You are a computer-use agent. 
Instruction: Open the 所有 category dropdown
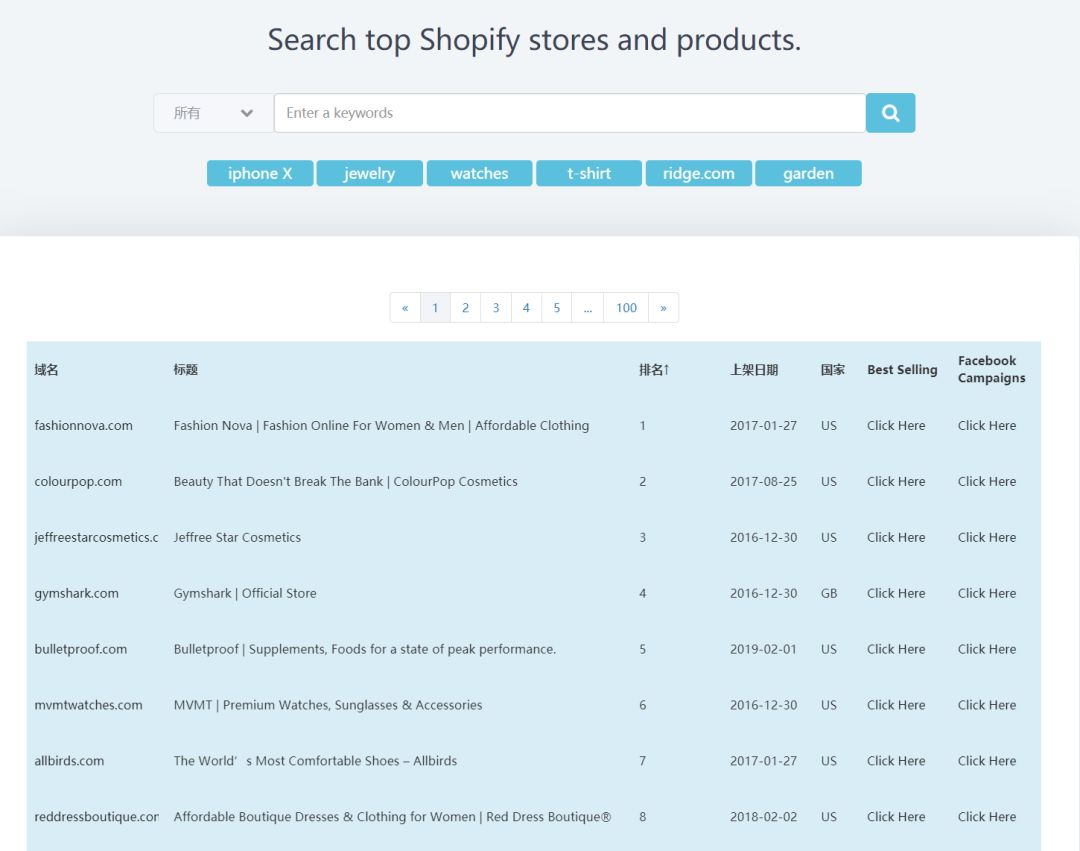[213, 113]
